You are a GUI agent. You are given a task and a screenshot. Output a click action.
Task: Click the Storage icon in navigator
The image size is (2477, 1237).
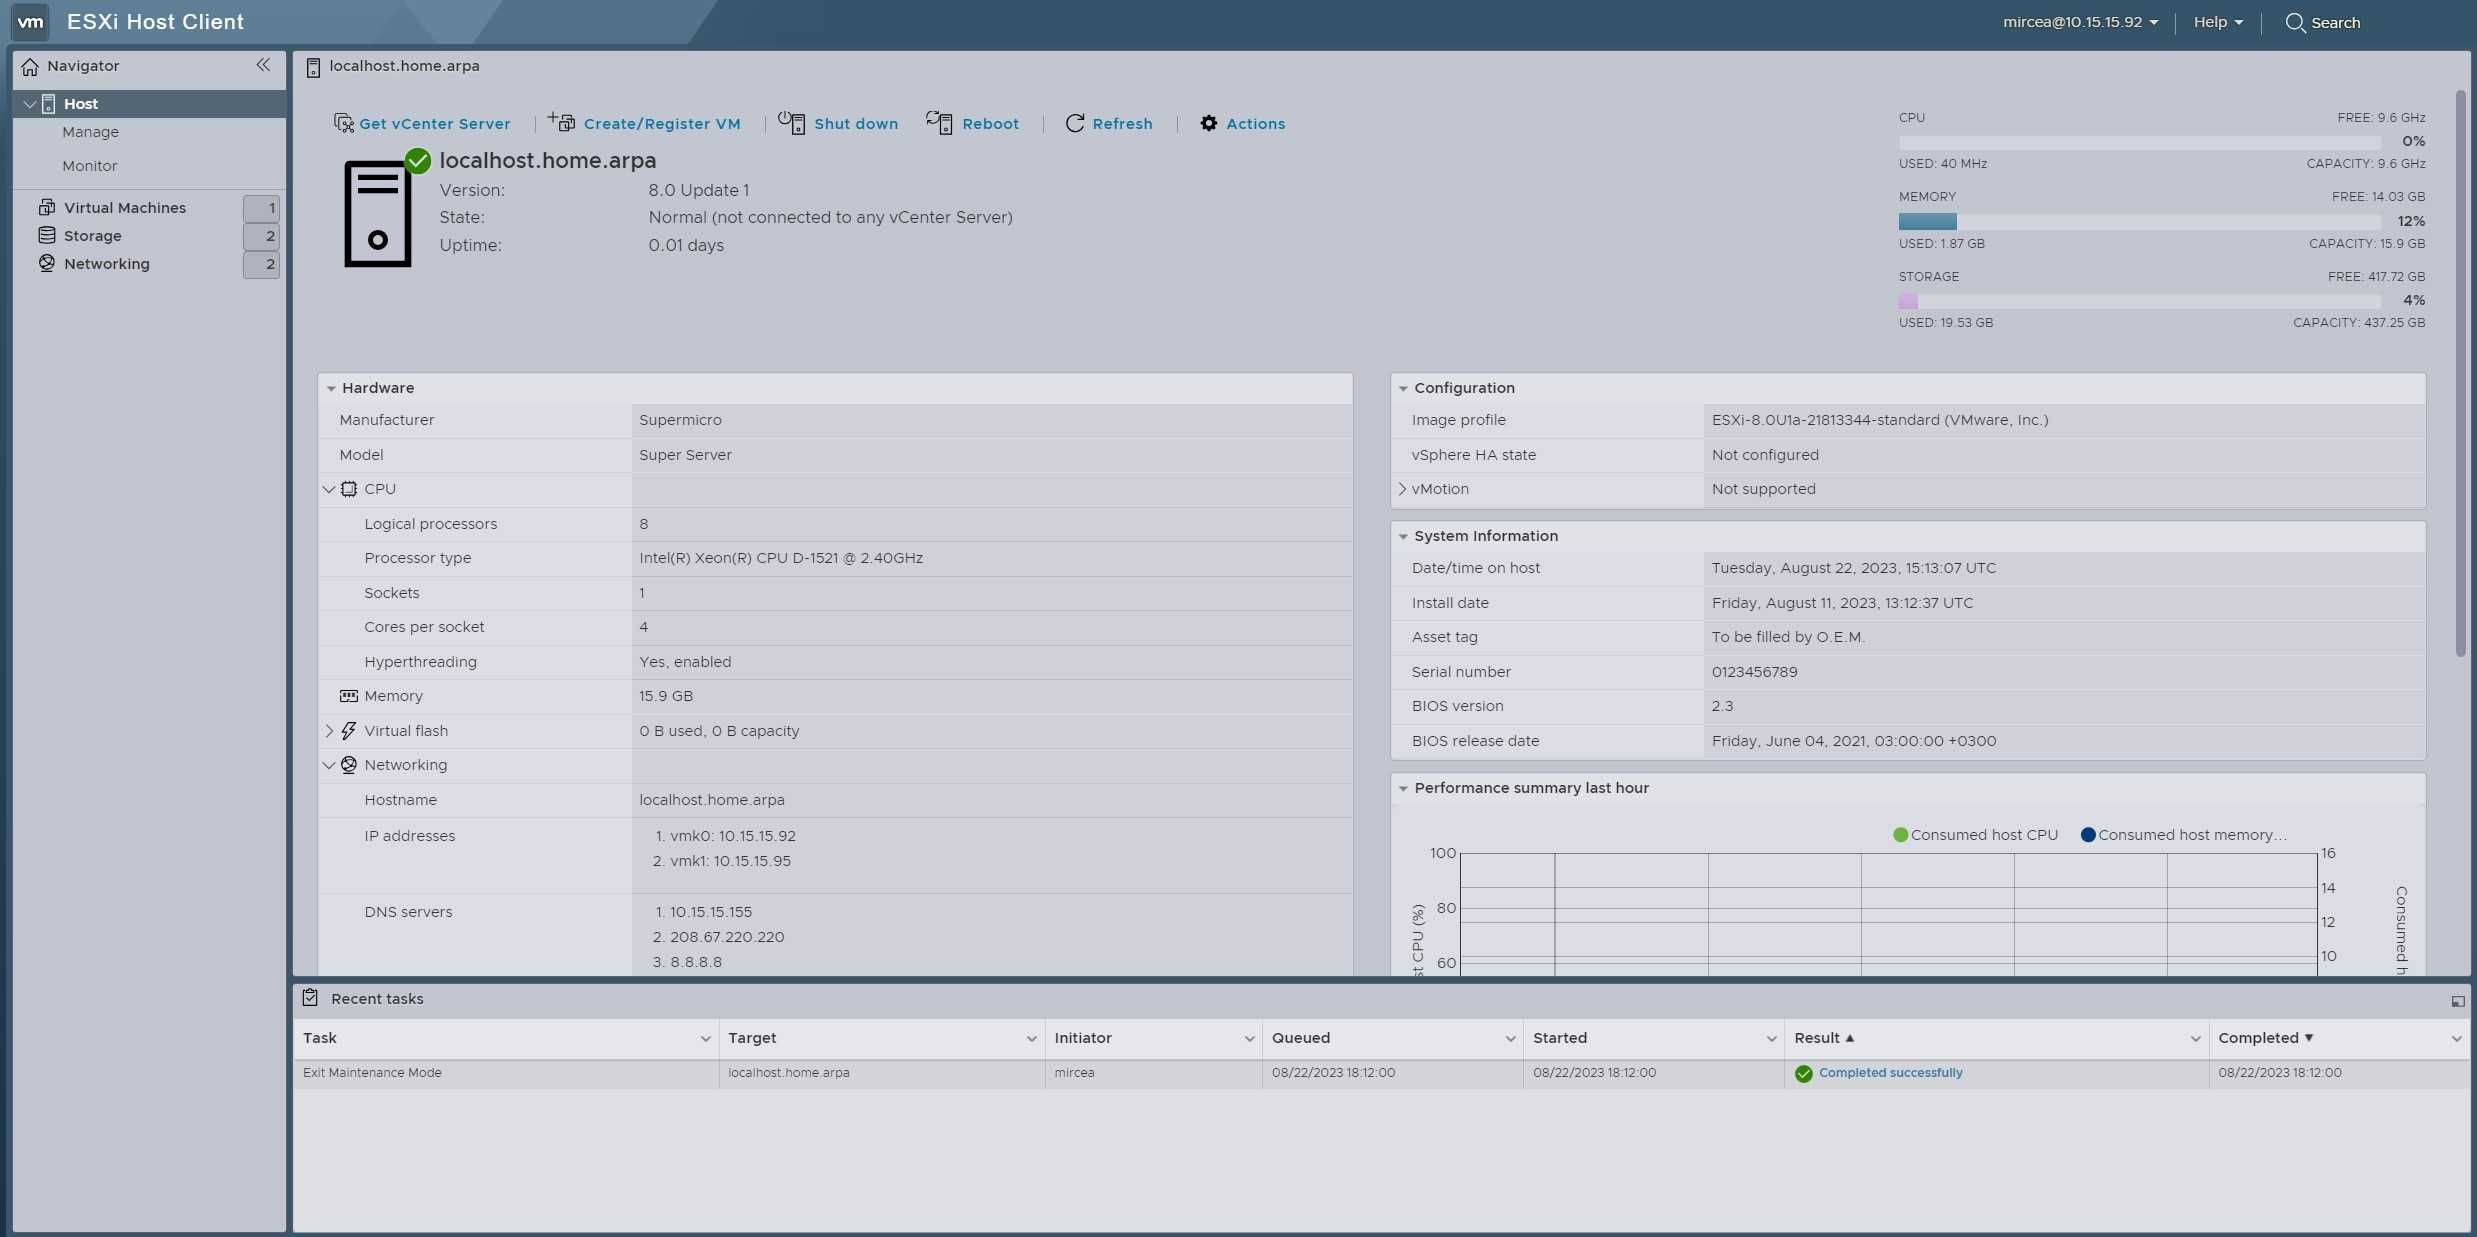(46, 235)
